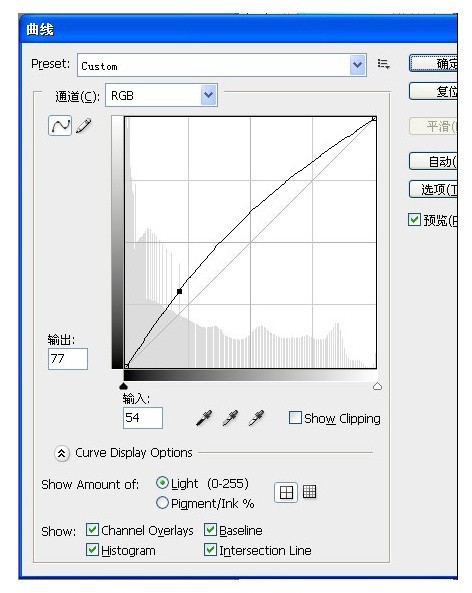Pick the white point eyedropper

(256, 418)
